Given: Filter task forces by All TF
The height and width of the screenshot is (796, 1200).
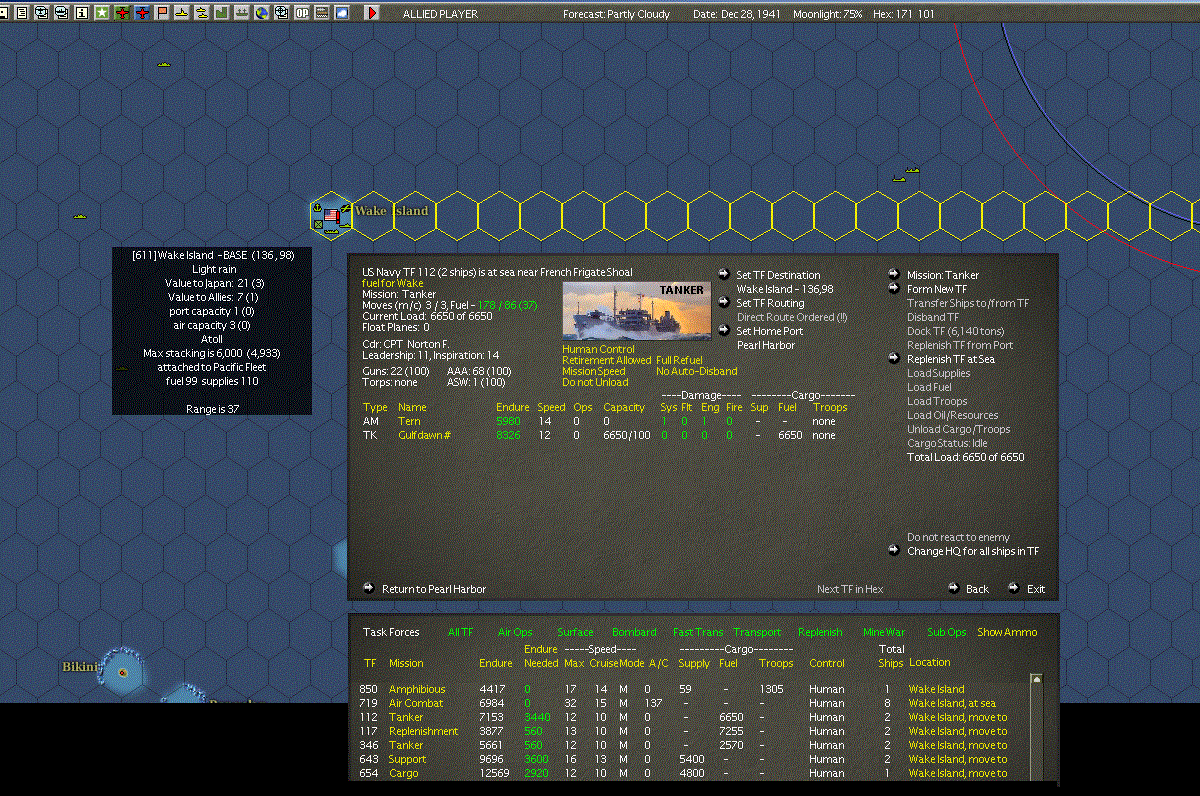Looking at the screenshot, I should 461,632.
